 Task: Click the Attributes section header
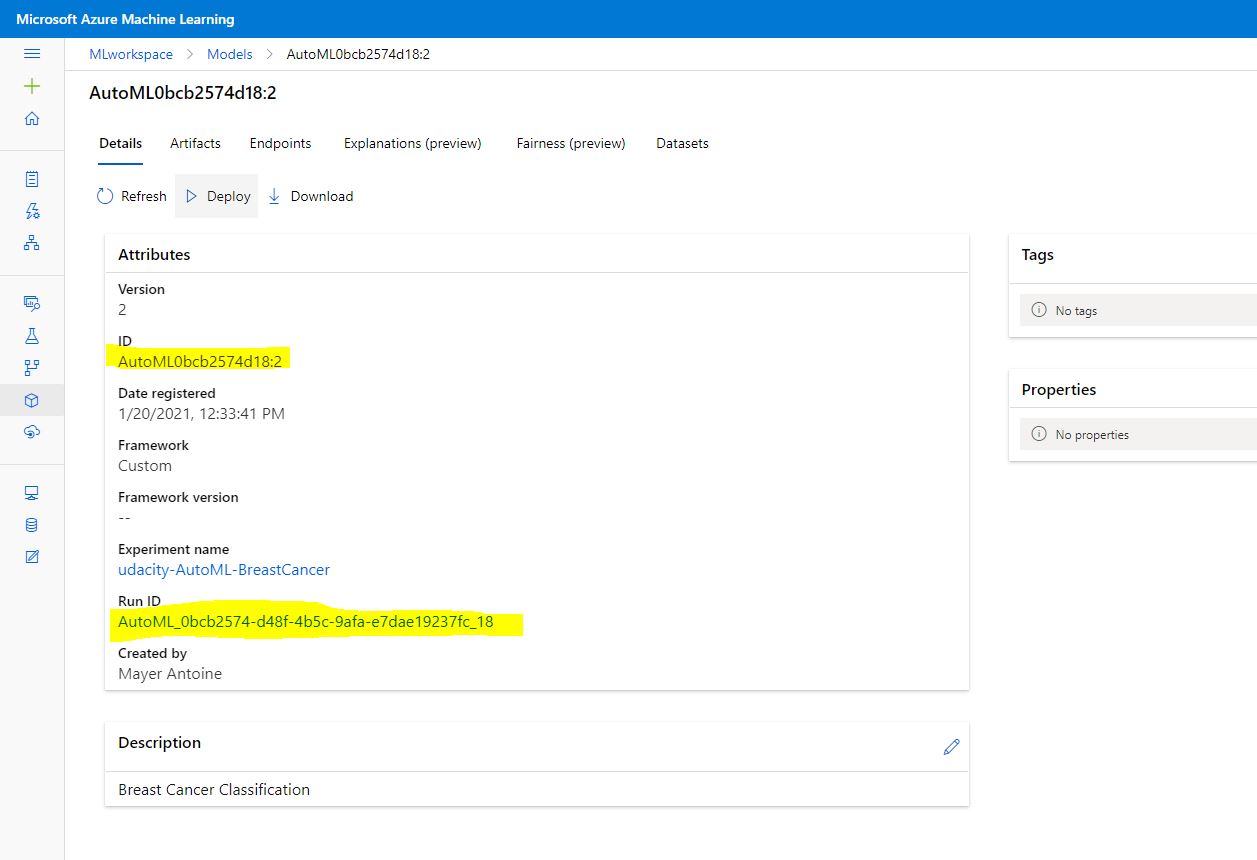[154, 255]
